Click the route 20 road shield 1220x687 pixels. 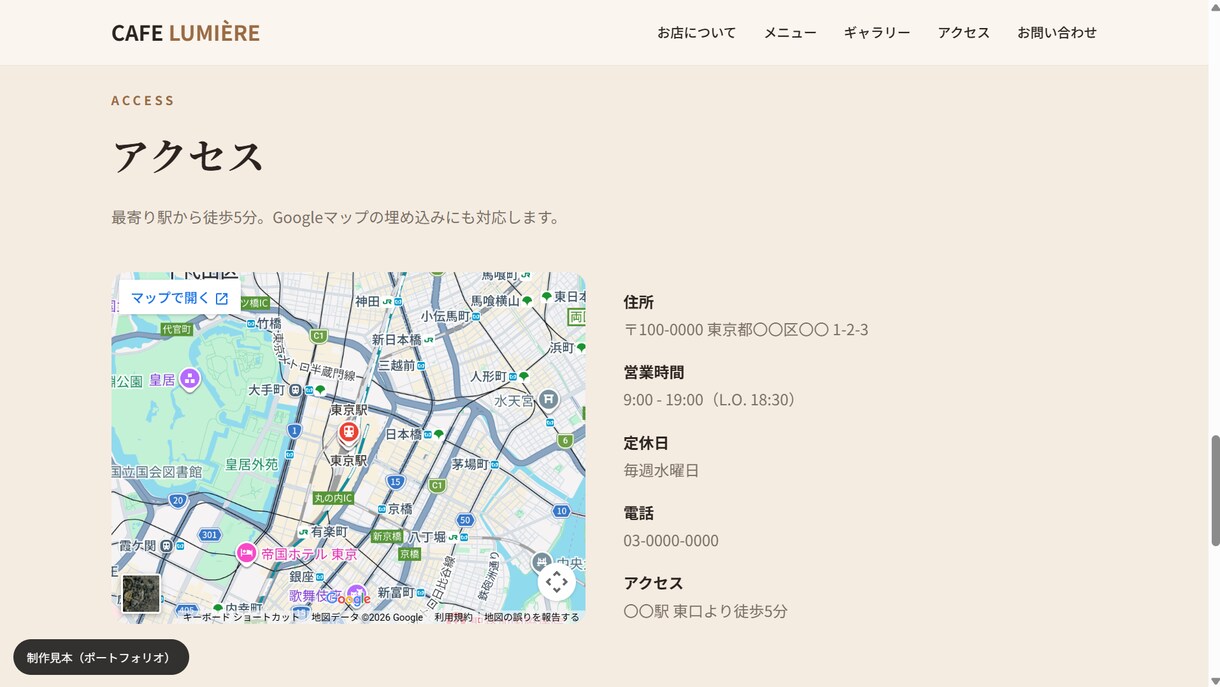pyautogui.click(x=177, y=500)
